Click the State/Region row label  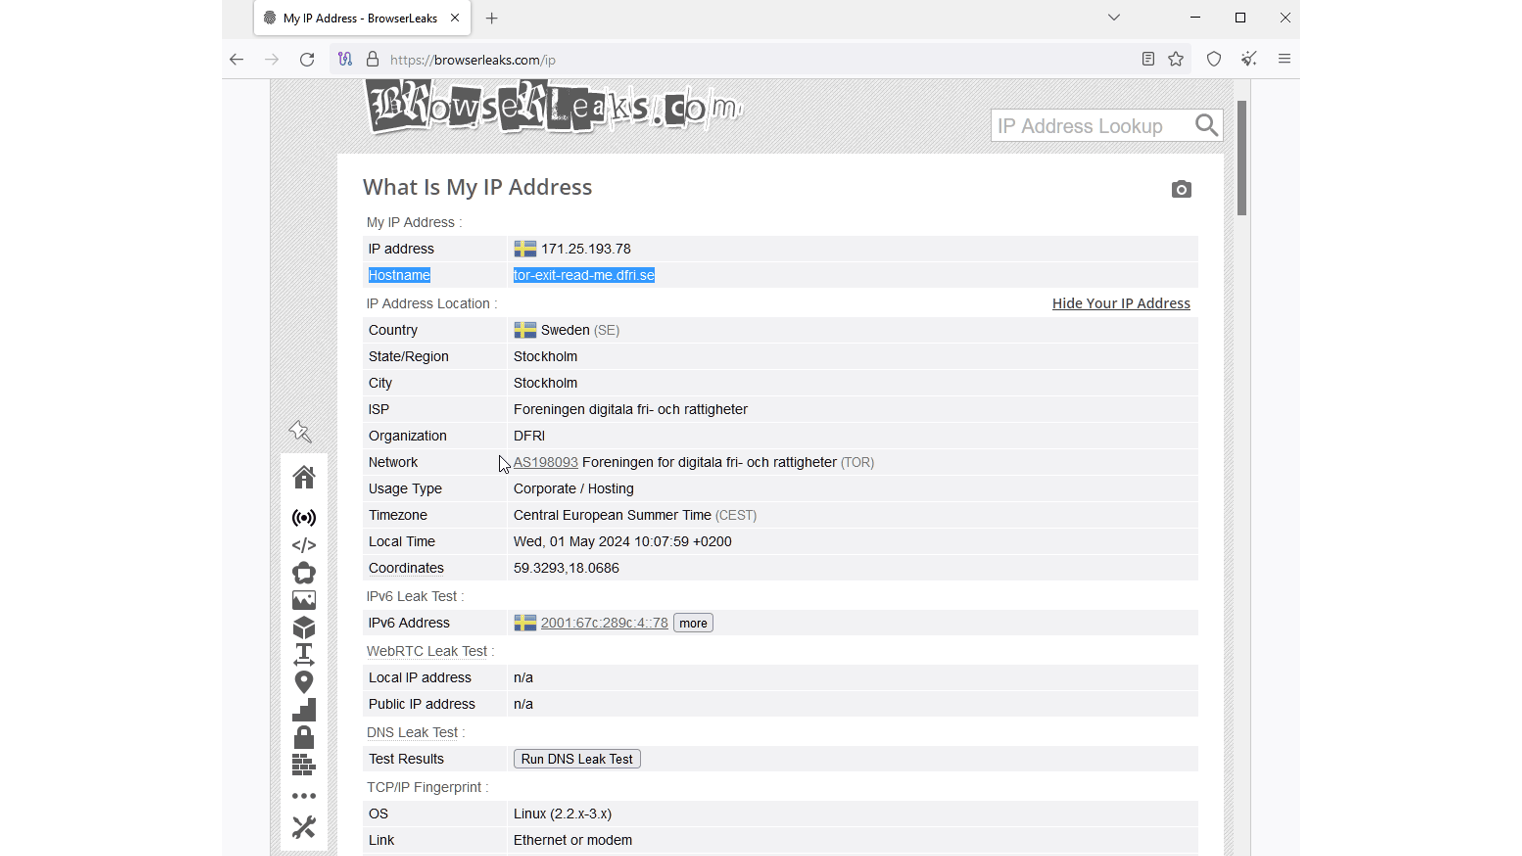[x=408, y=356]
